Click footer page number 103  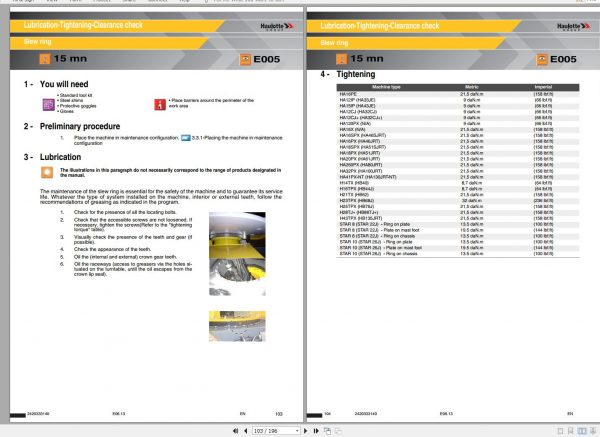pos(279,414)
